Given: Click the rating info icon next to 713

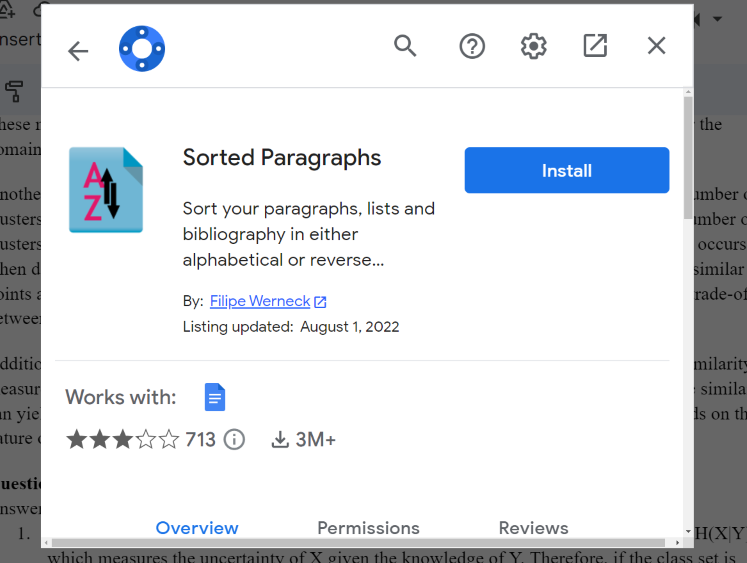Looking at the screenshot, I should tap(234, 439).
